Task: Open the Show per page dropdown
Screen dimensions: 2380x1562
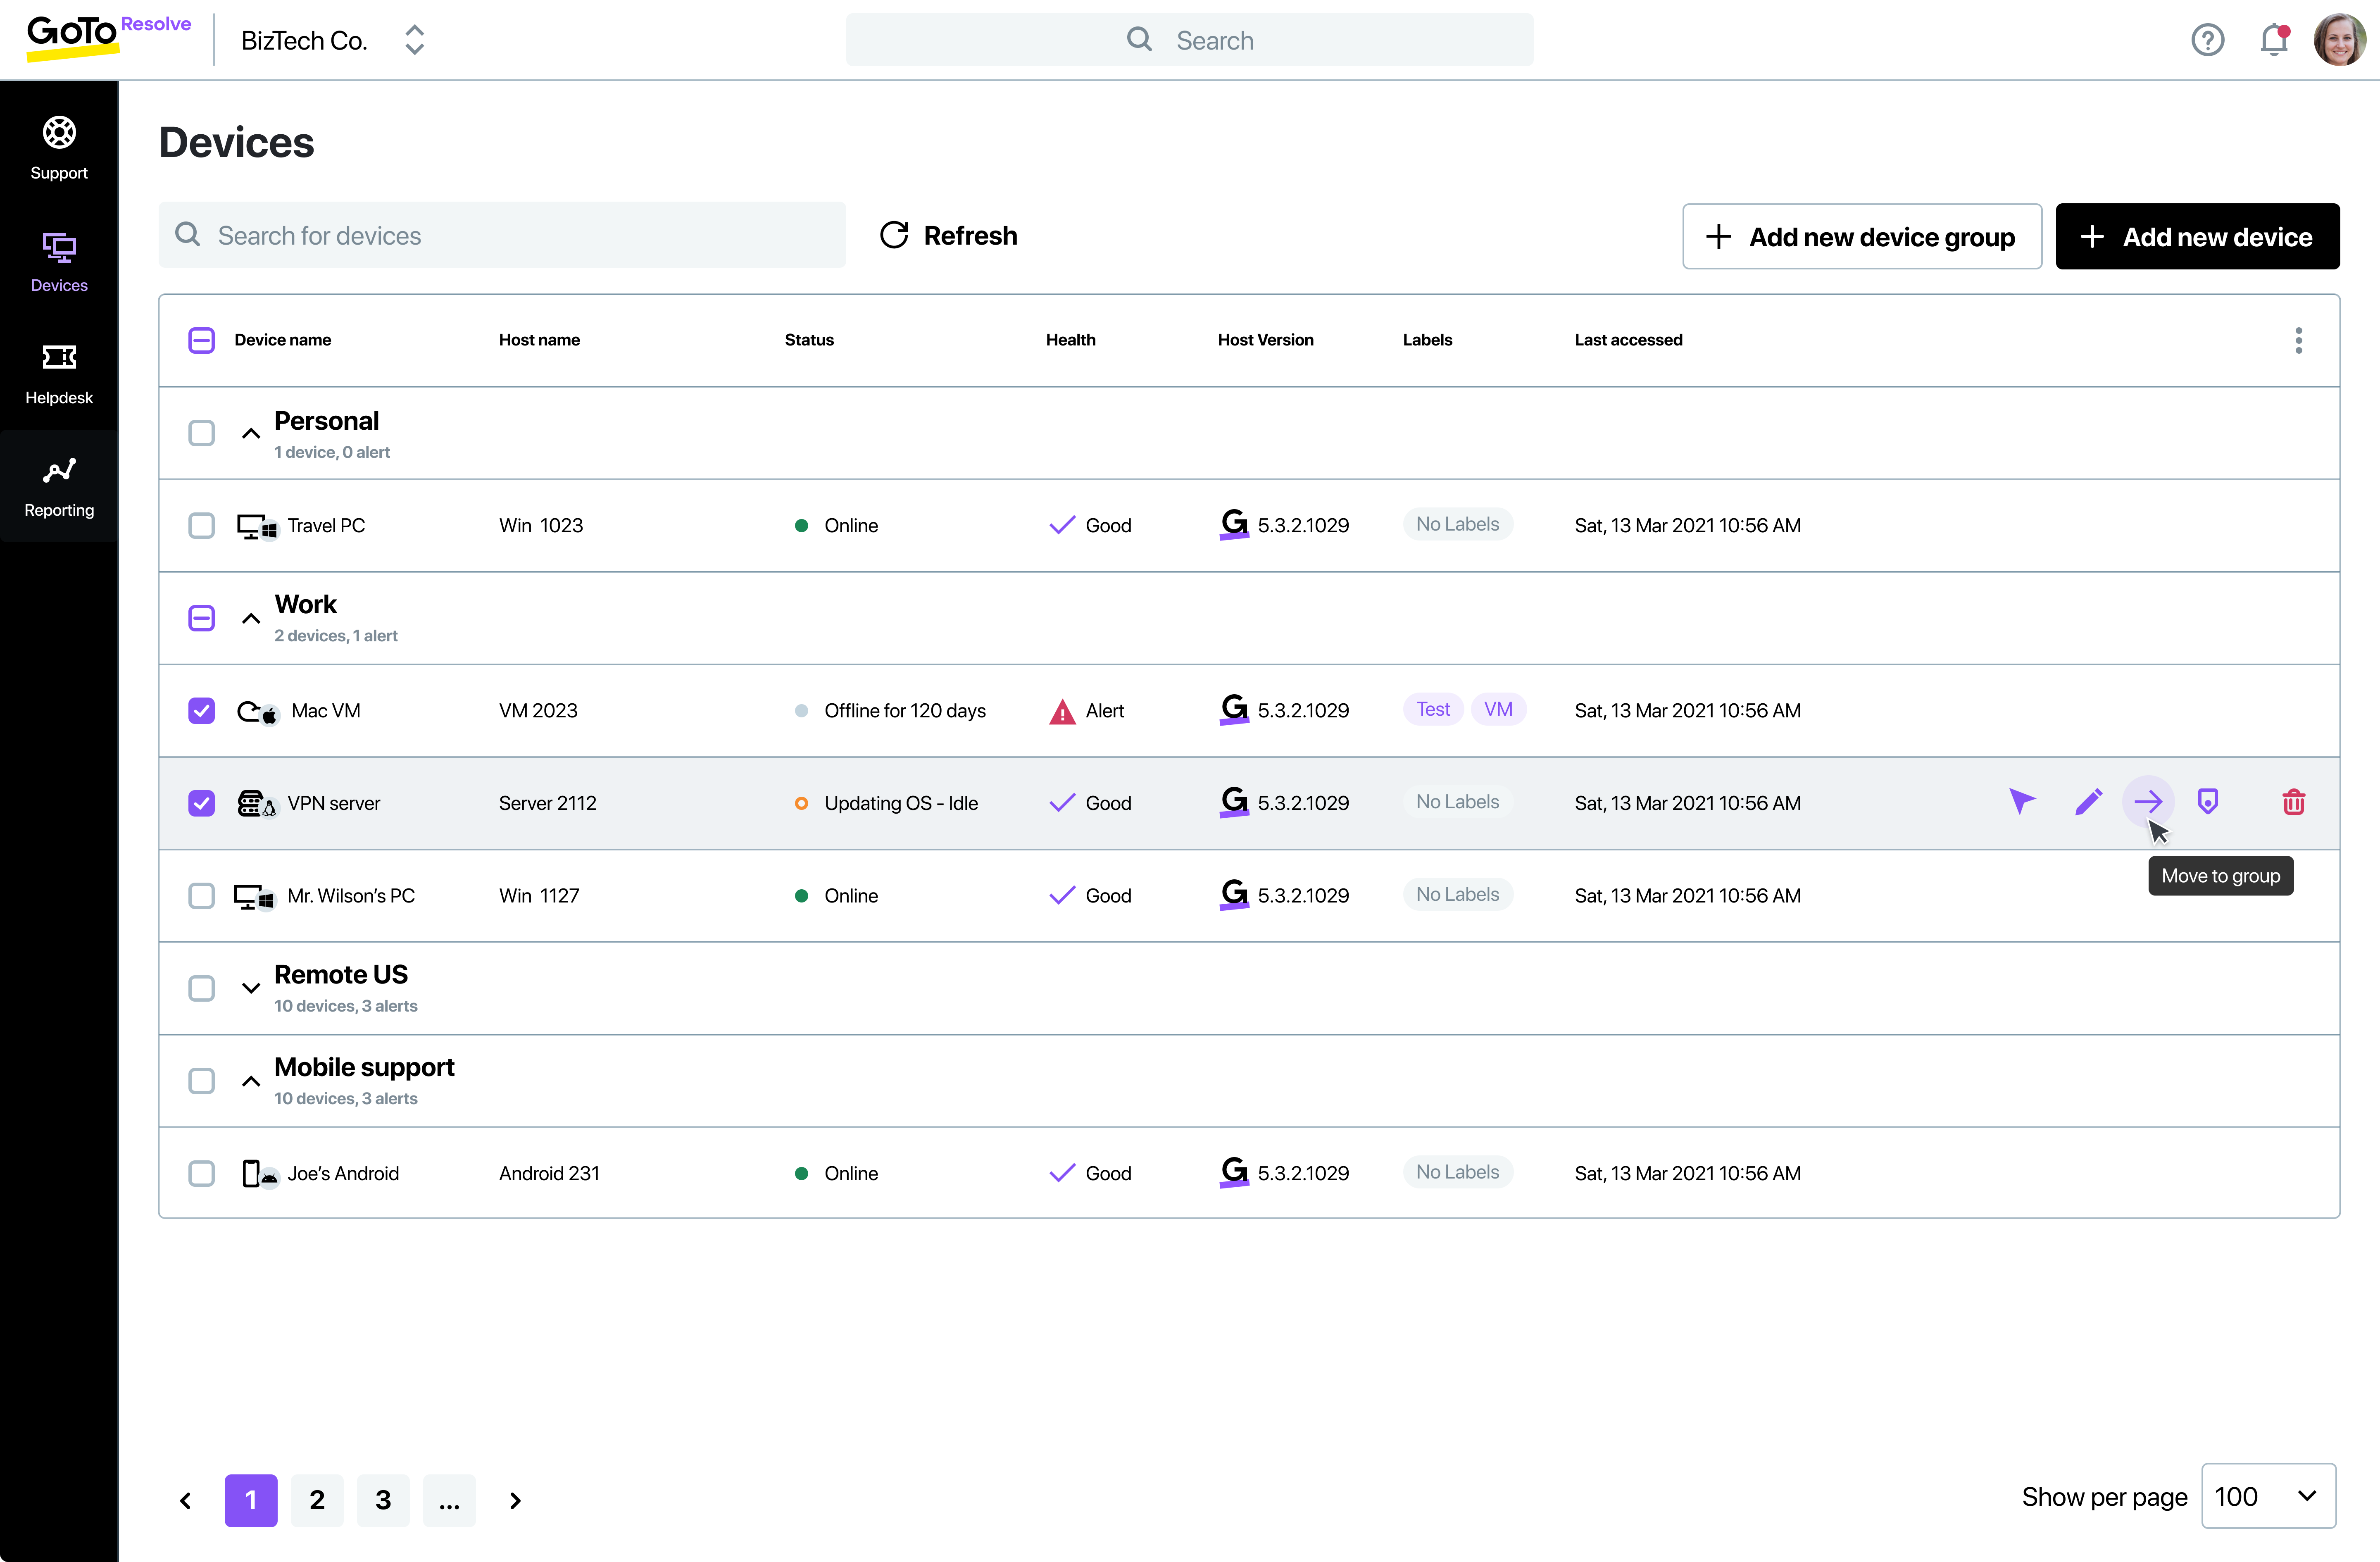Action: 2268,1496
